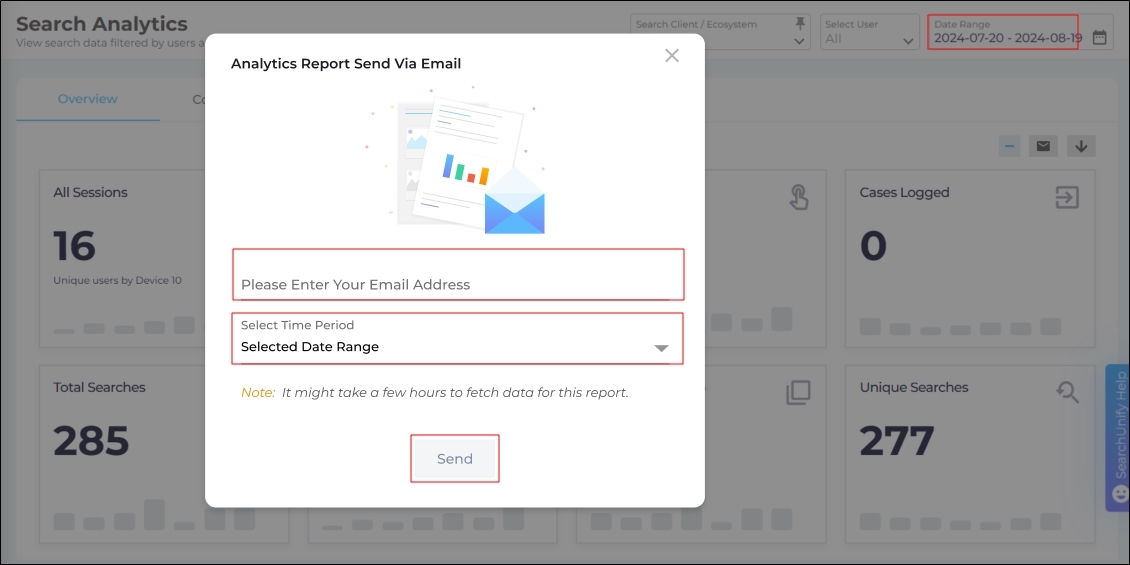1130x565 pixels.
Task: Click the Cases Logged exit-arrow icon
Action: 1068,198
